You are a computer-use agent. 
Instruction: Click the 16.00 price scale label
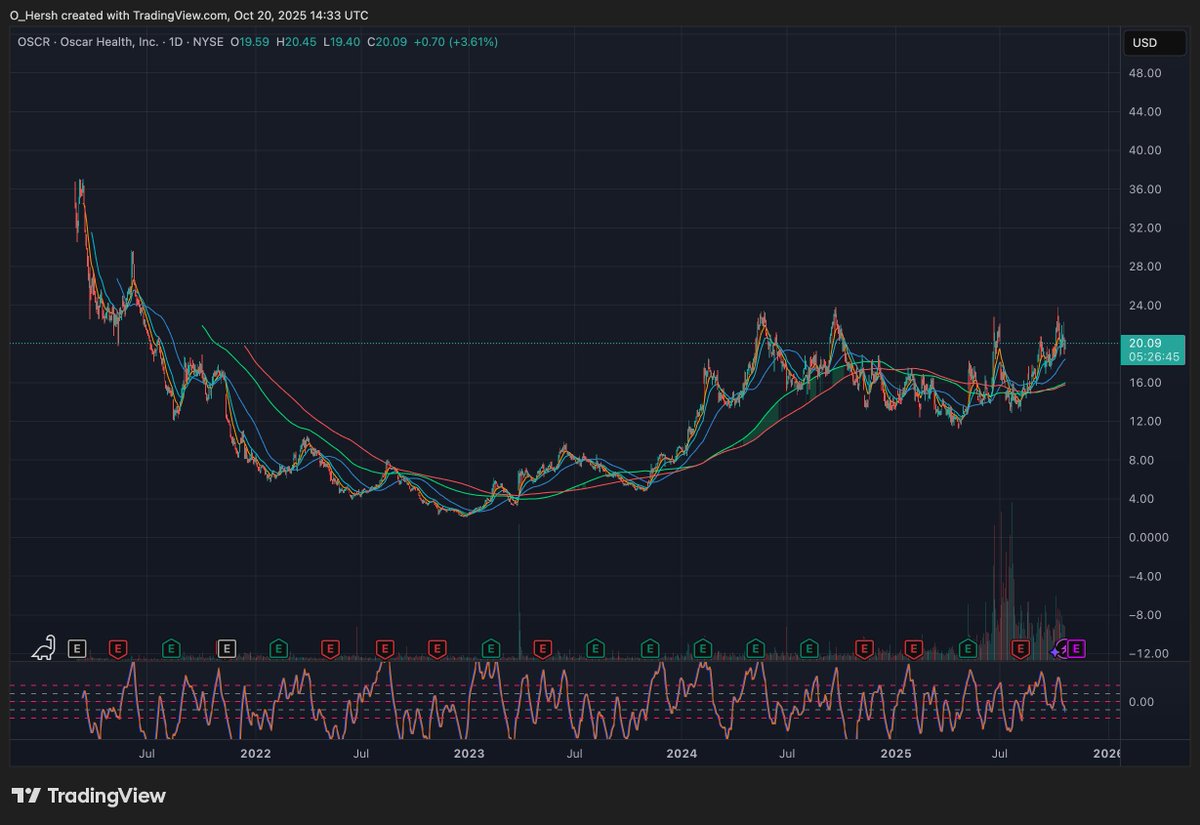click(x=1144, y=383)
